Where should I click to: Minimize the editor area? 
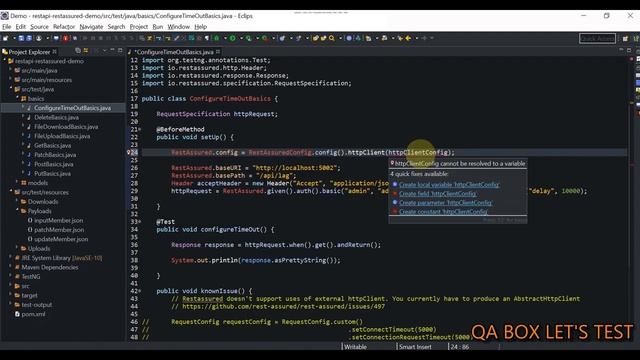click(621, 50)
